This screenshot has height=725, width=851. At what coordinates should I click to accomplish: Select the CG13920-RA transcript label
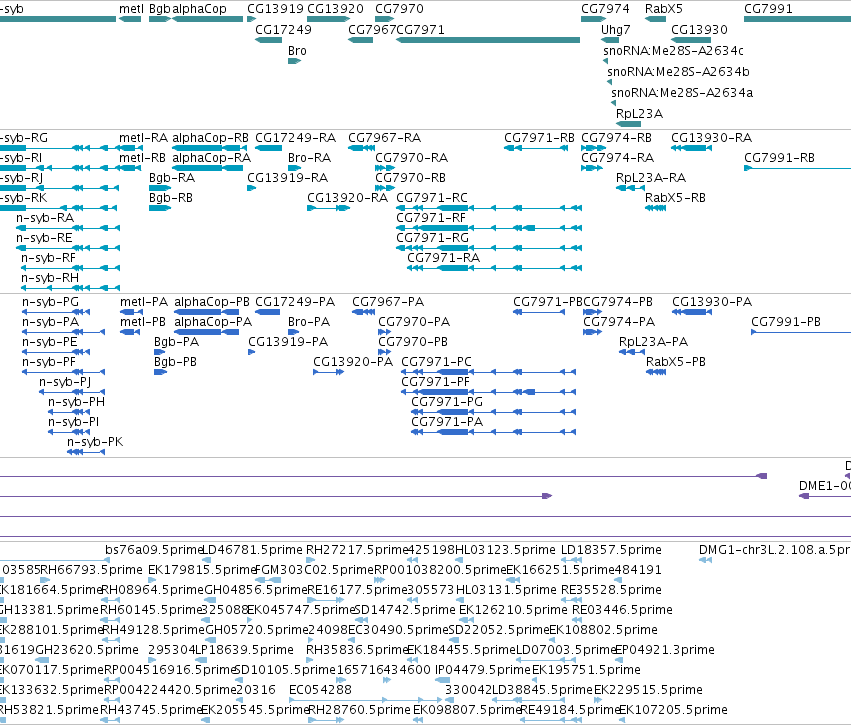(x=347, y=198)
